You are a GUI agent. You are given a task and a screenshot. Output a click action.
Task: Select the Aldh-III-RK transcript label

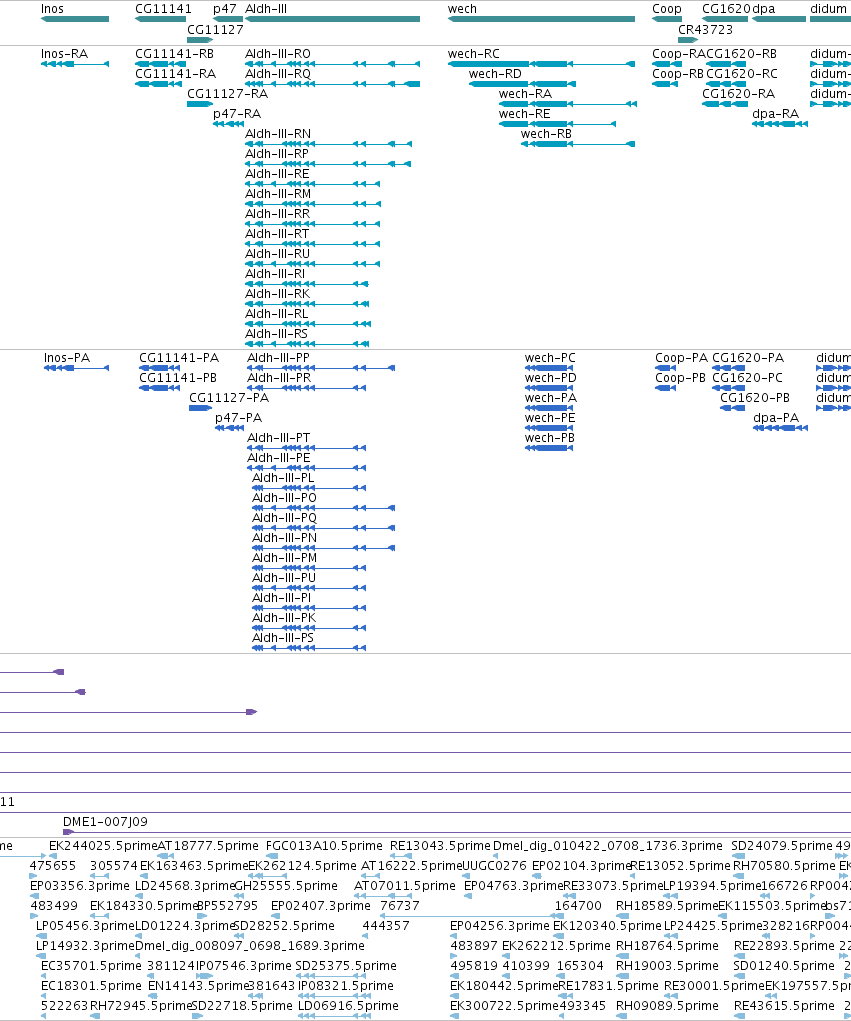[277, 294]
